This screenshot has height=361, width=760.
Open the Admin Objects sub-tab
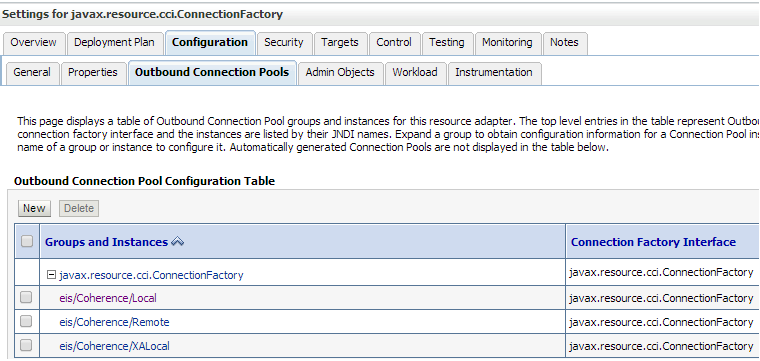tap(340, 73)
